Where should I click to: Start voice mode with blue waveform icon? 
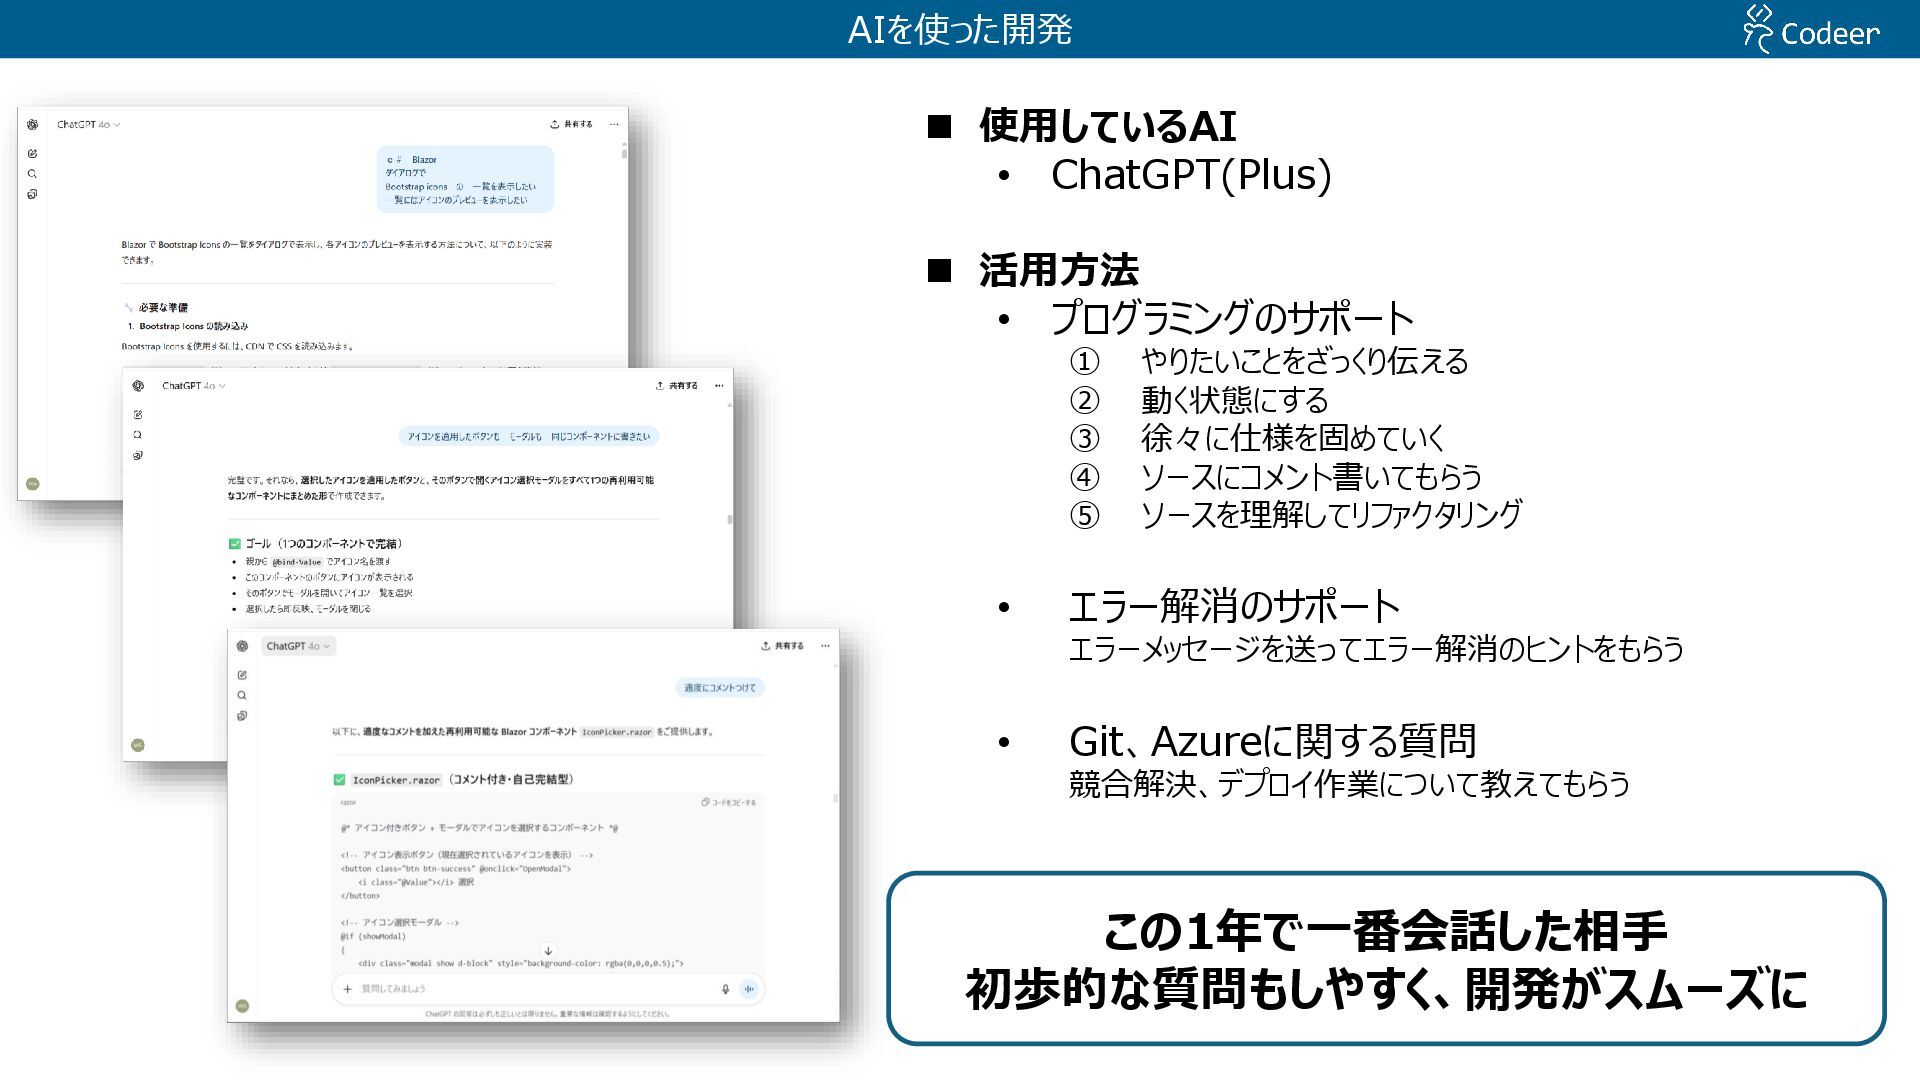pyautogui.click(x=748, y=989)
